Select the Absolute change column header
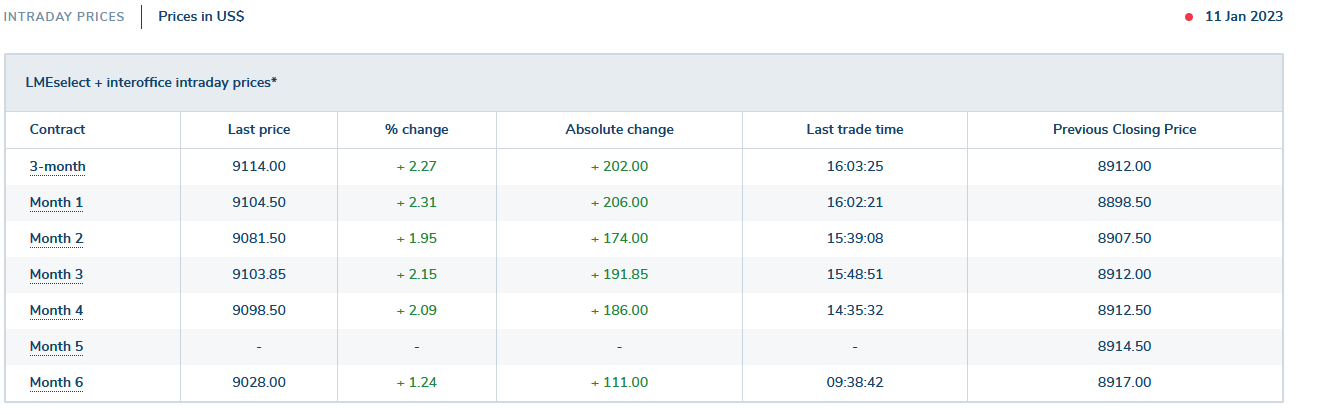This screenshot has height=414, width=1337. pyautogui.click(x=619, y=129)
